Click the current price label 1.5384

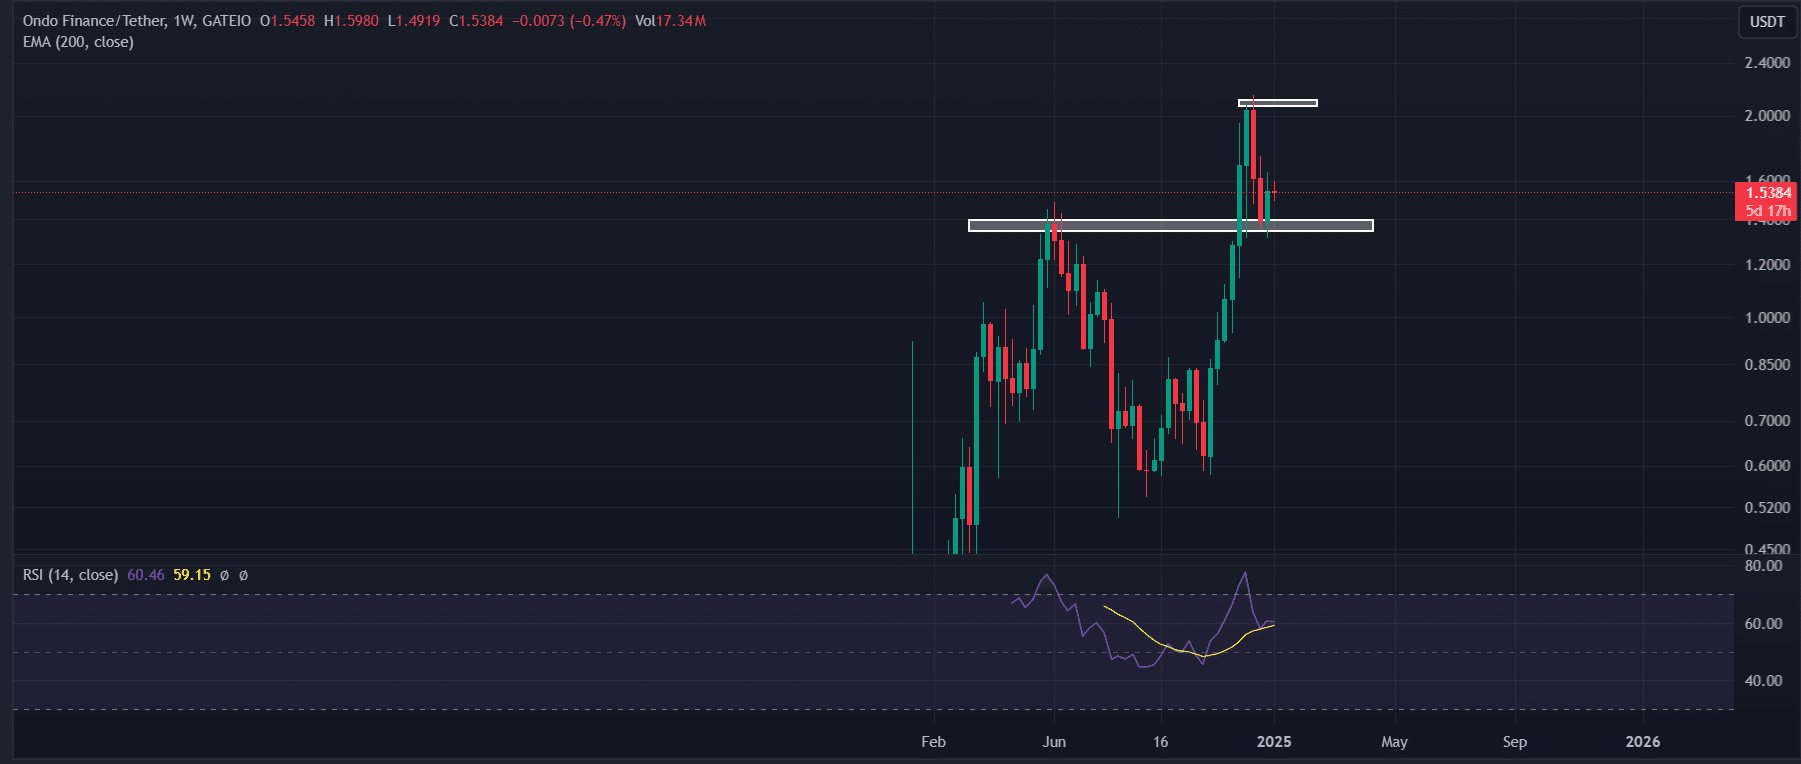pyautogui.click(x=1767, y=193)
